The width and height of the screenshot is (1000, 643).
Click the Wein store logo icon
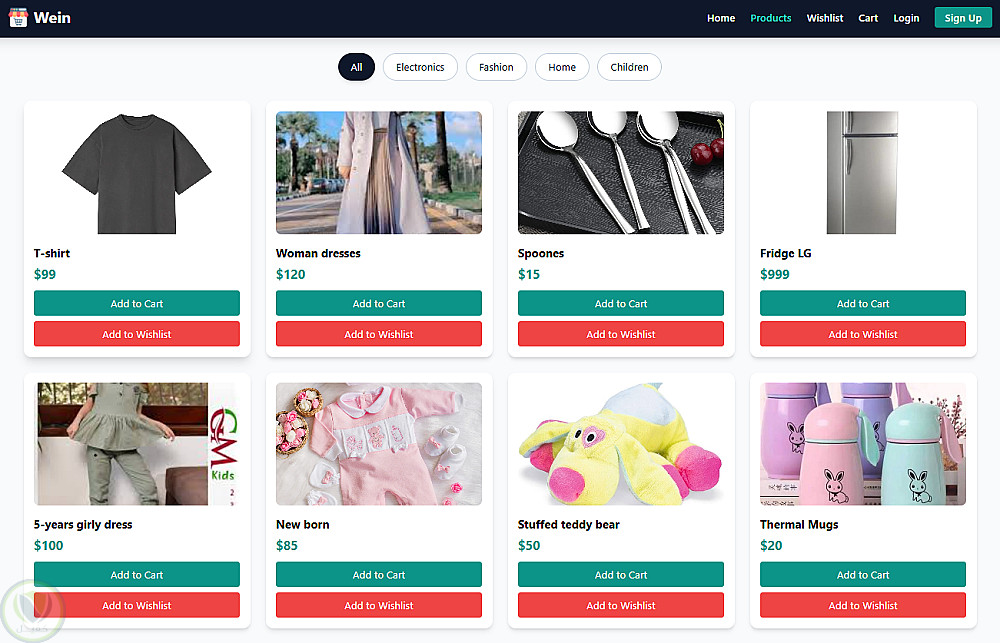(x=18, y=18)
